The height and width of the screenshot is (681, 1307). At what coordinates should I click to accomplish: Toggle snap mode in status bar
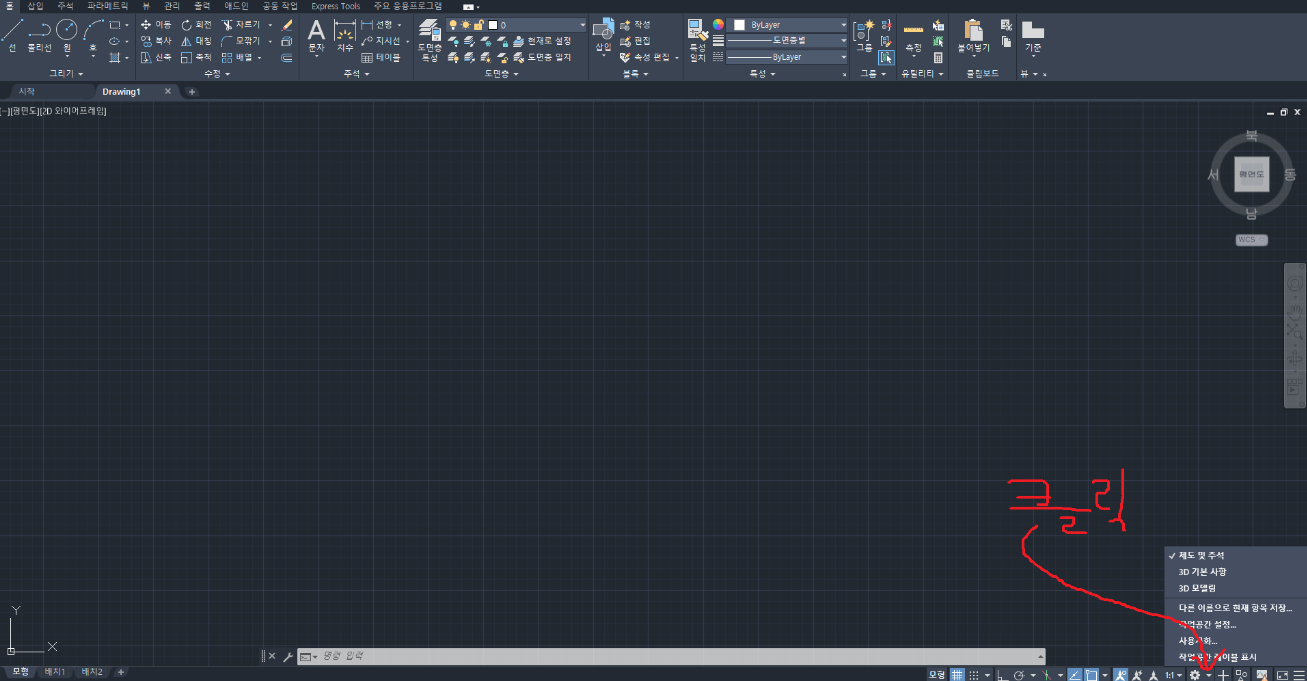point(974,674)
